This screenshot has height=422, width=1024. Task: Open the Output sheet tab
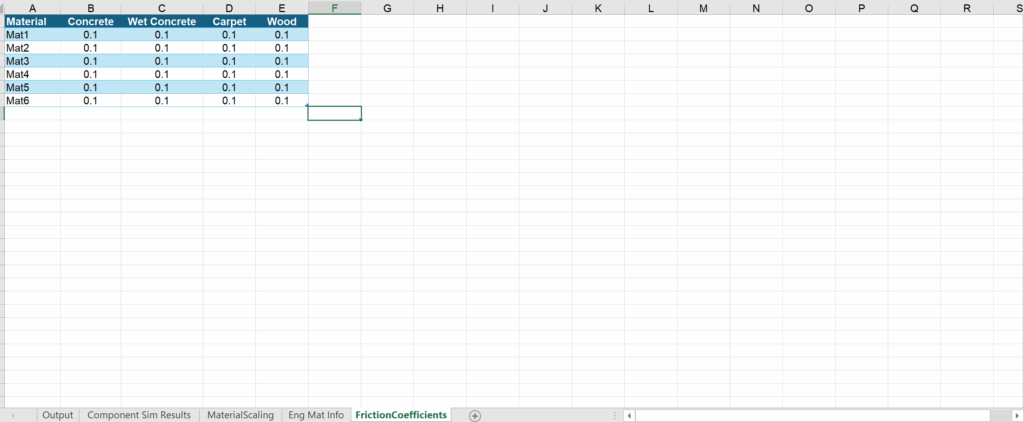click(x=58, y=415)
